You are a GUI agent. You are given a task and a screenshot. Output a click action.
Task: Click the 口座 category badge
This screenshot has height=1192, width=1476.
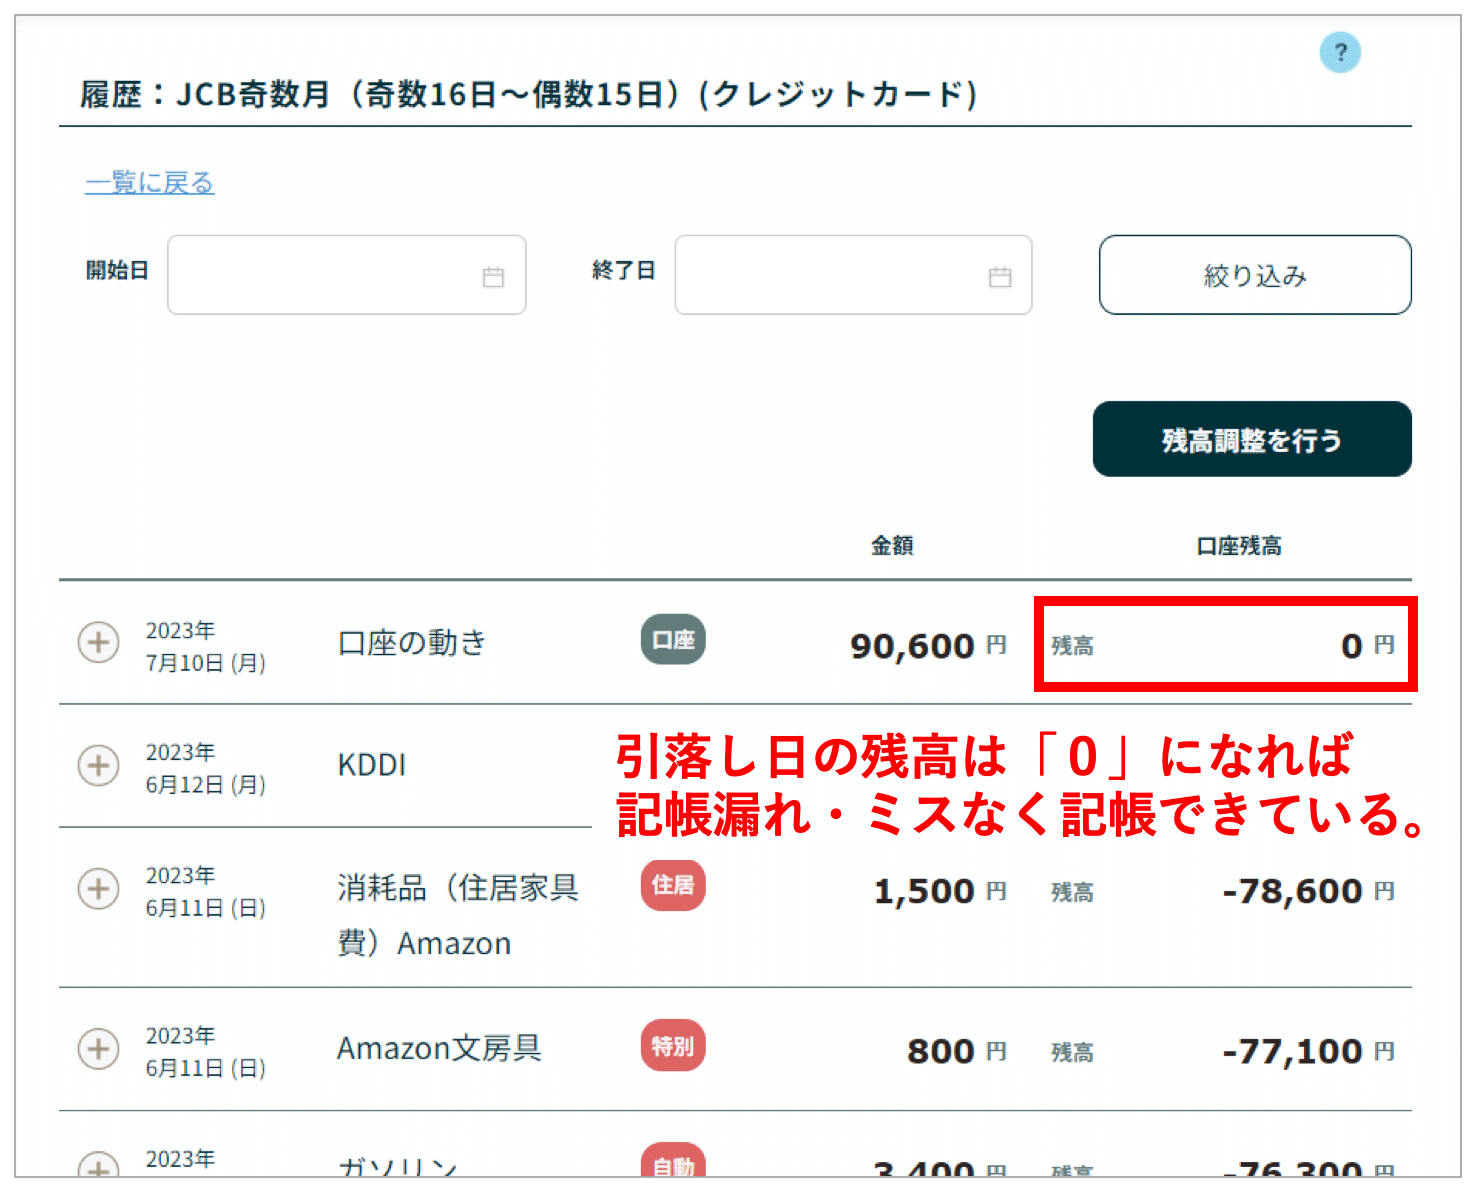pos(672,640)
